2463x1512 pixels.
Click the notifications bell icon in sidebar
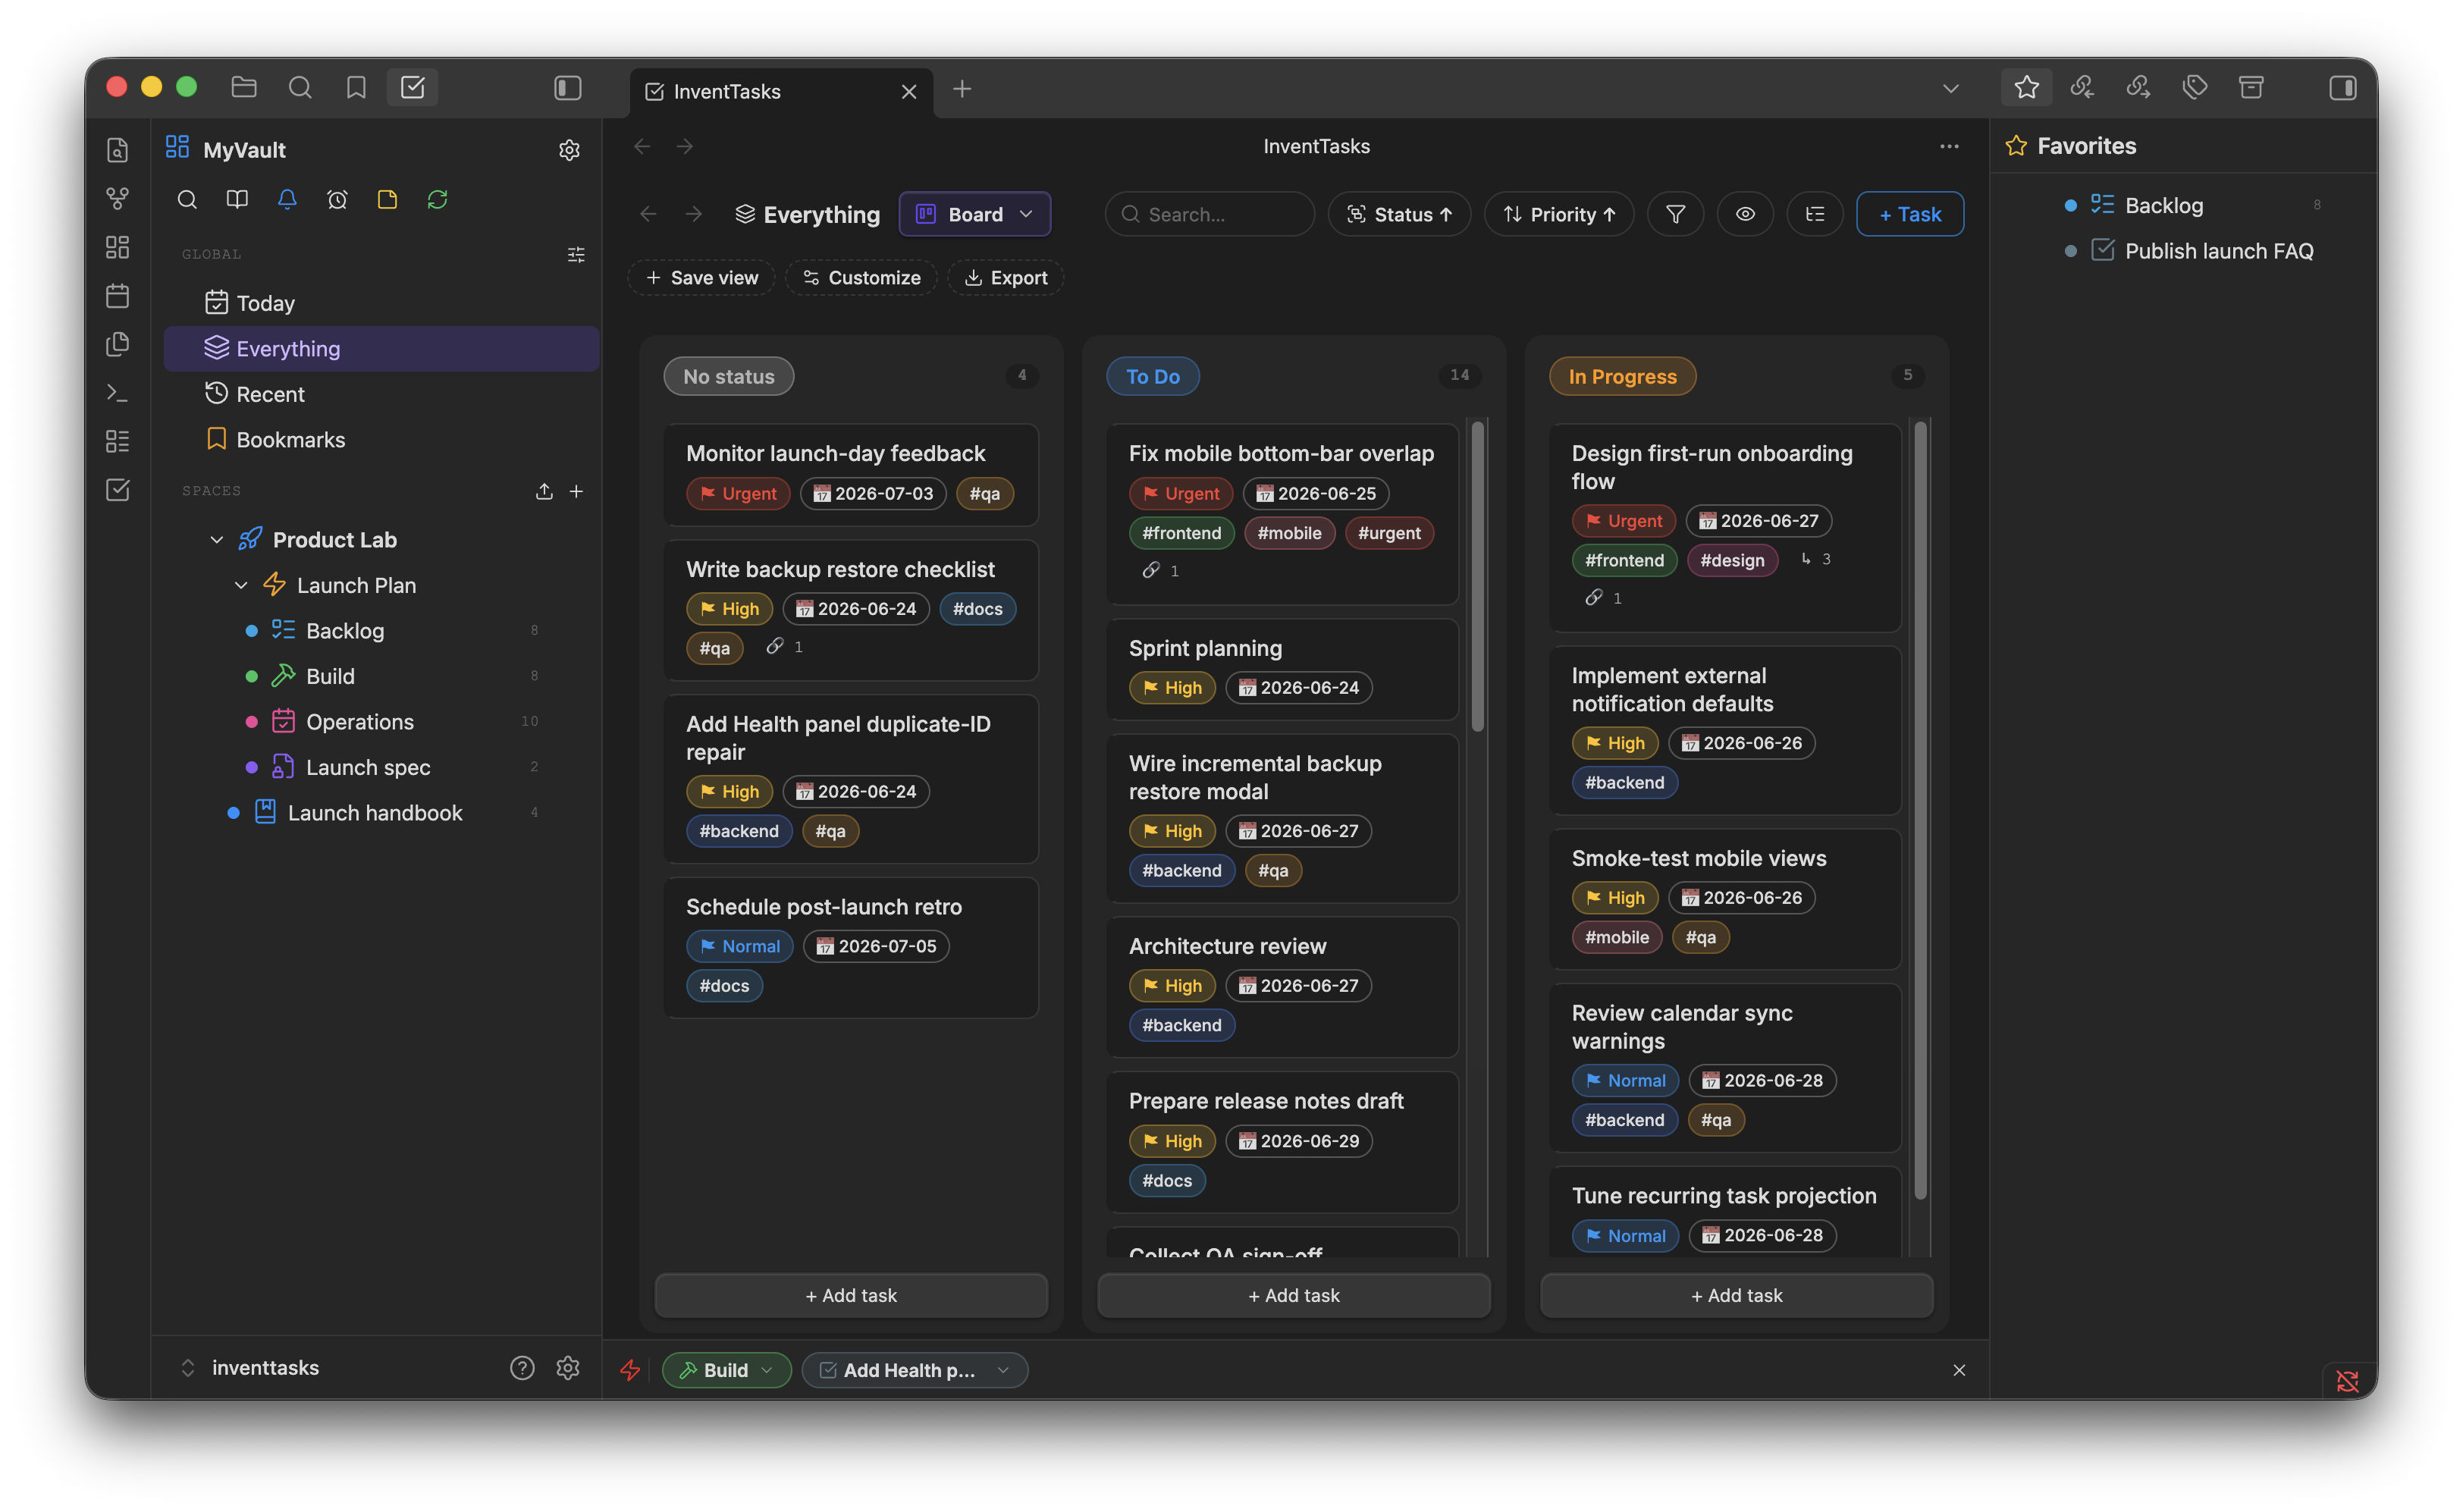pos(287,199)
